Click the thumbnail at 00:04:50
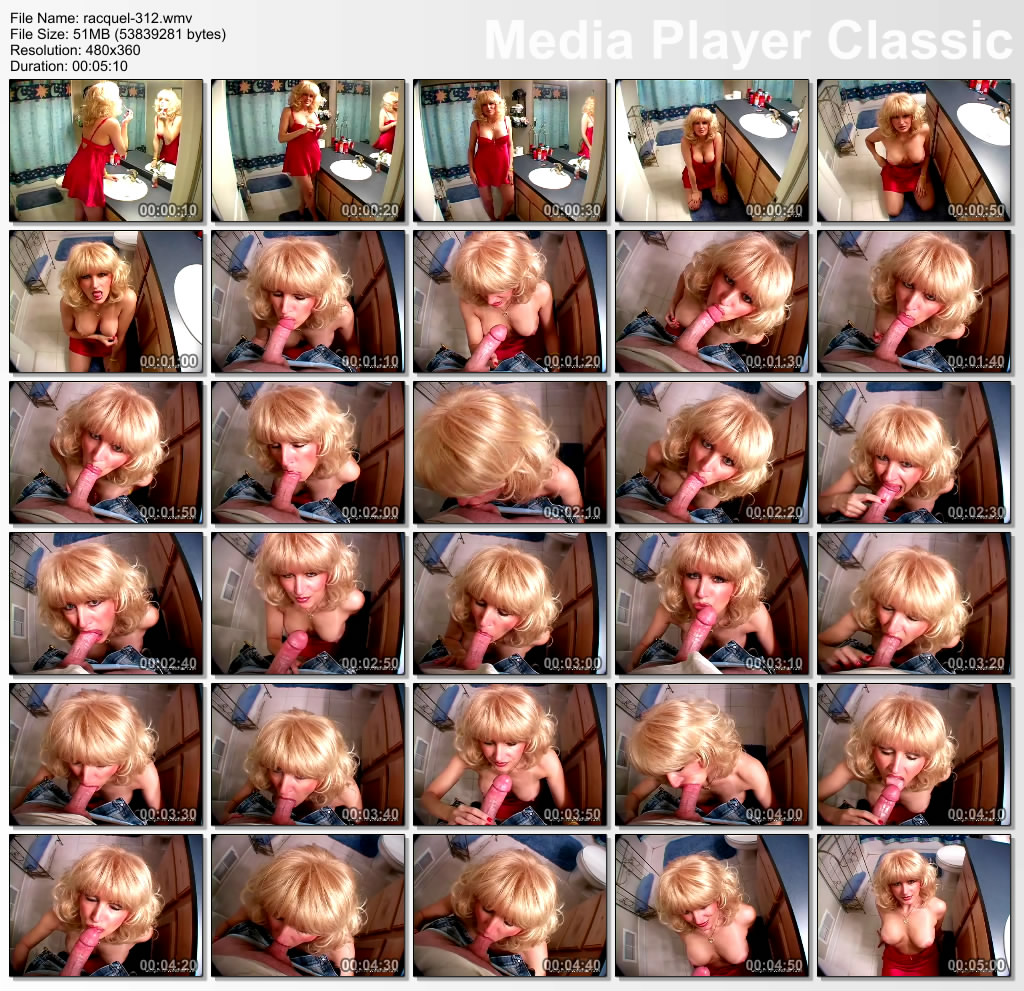The height and width of the screenshot is (991, 1024). point(712,906)
